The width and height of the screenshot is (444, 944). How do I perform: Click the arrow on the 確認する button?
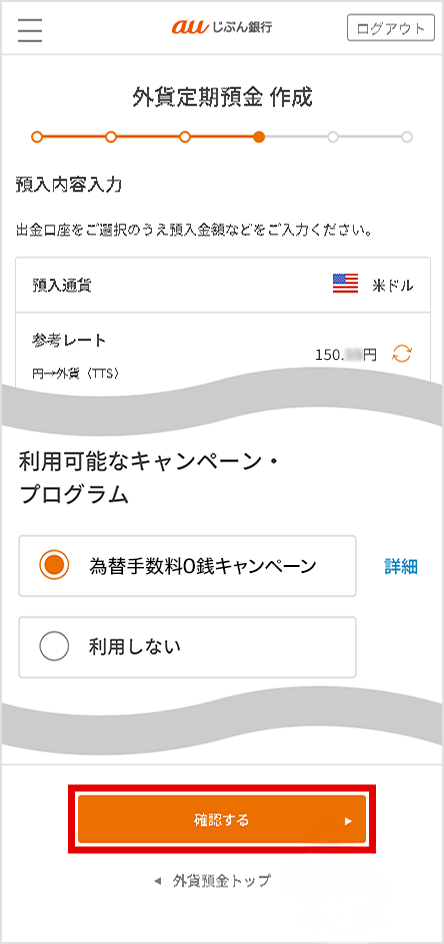(348, 820)
